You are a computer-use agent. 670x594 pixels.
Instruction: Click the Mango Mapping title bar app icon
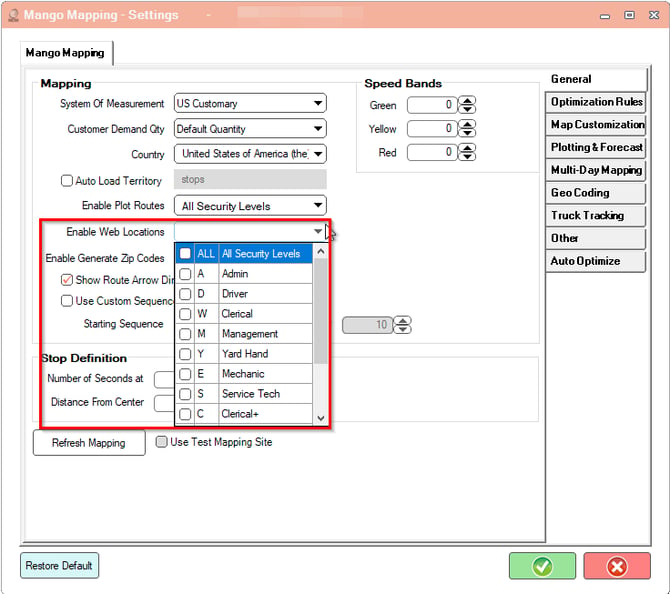point(13,15)
